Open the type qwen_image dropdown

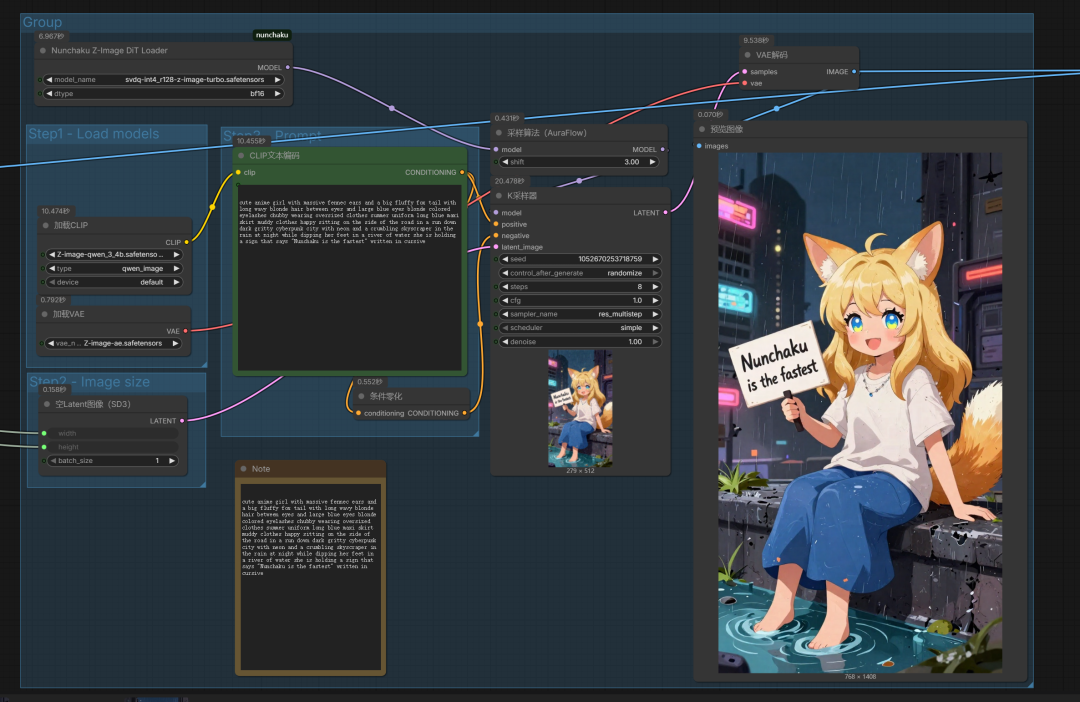tap(114, 269)
